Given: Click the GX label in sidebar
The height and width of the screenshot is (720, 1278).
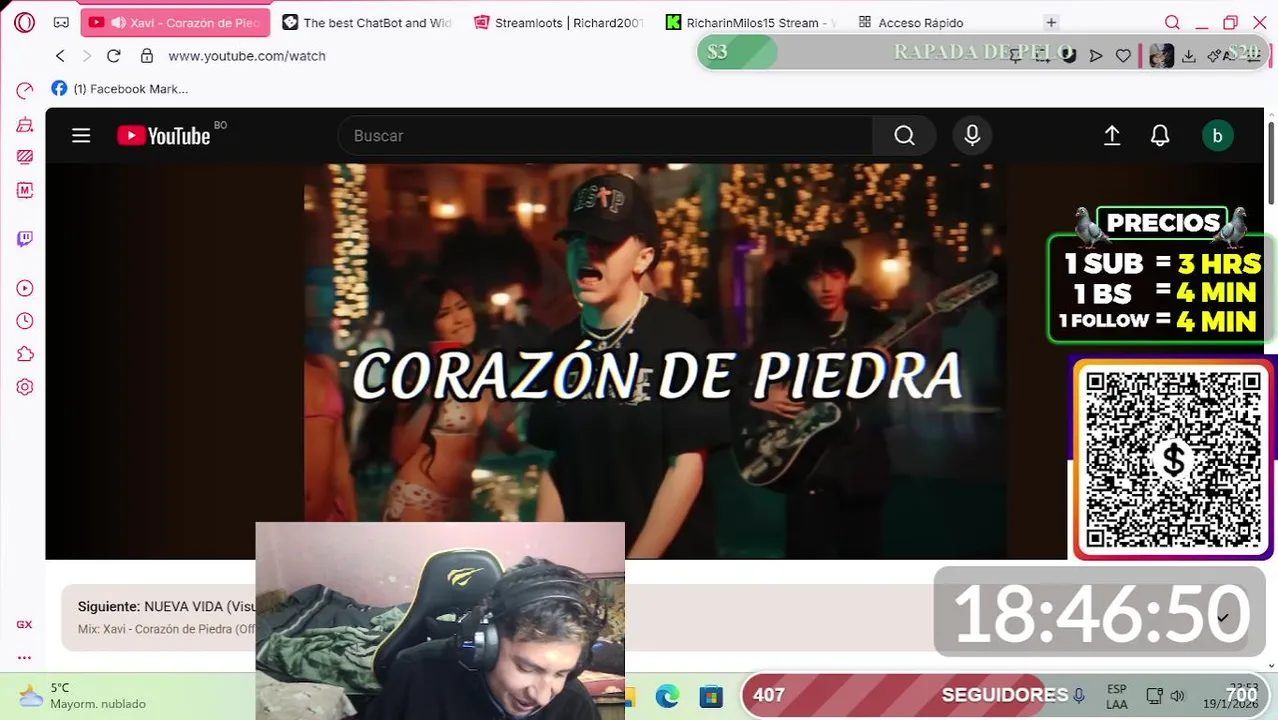Looking at the screenshot, I should click(24, 624).
